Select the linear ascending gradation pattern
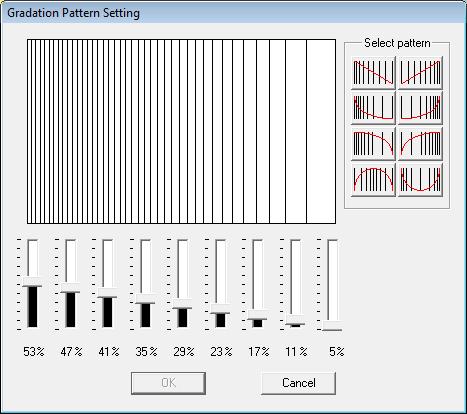467x414 pixels. 420,73
